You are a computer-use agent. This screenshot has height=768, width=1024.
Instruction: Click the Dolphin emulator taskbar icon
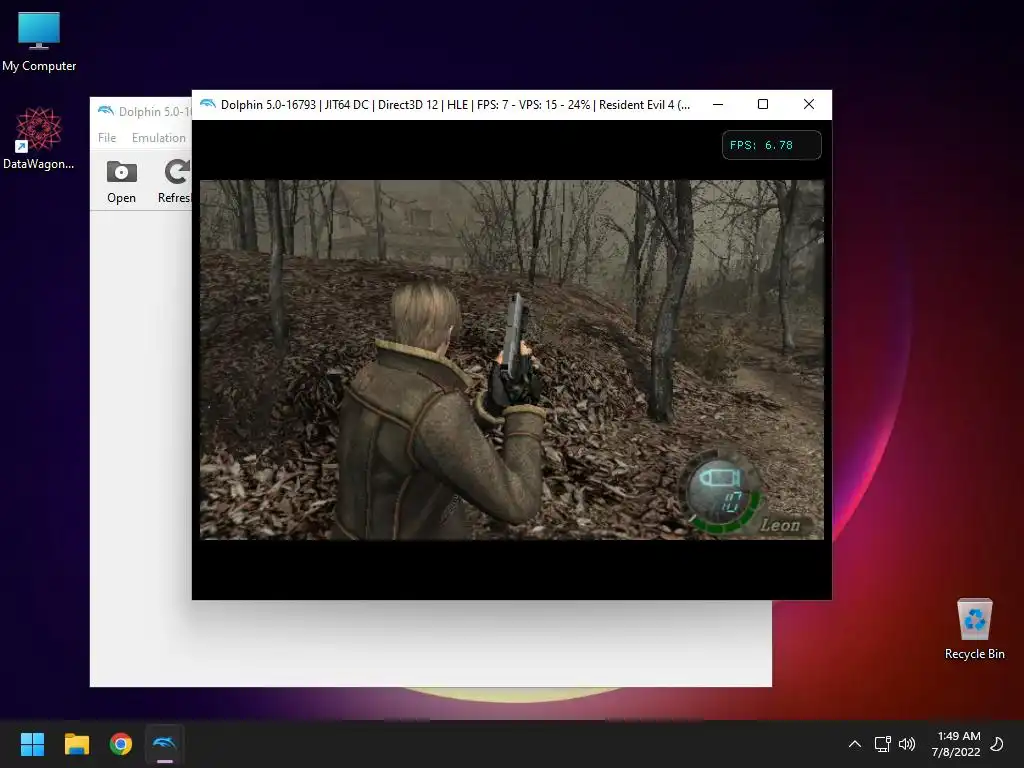pyautogui.click(x=165, y=744)
